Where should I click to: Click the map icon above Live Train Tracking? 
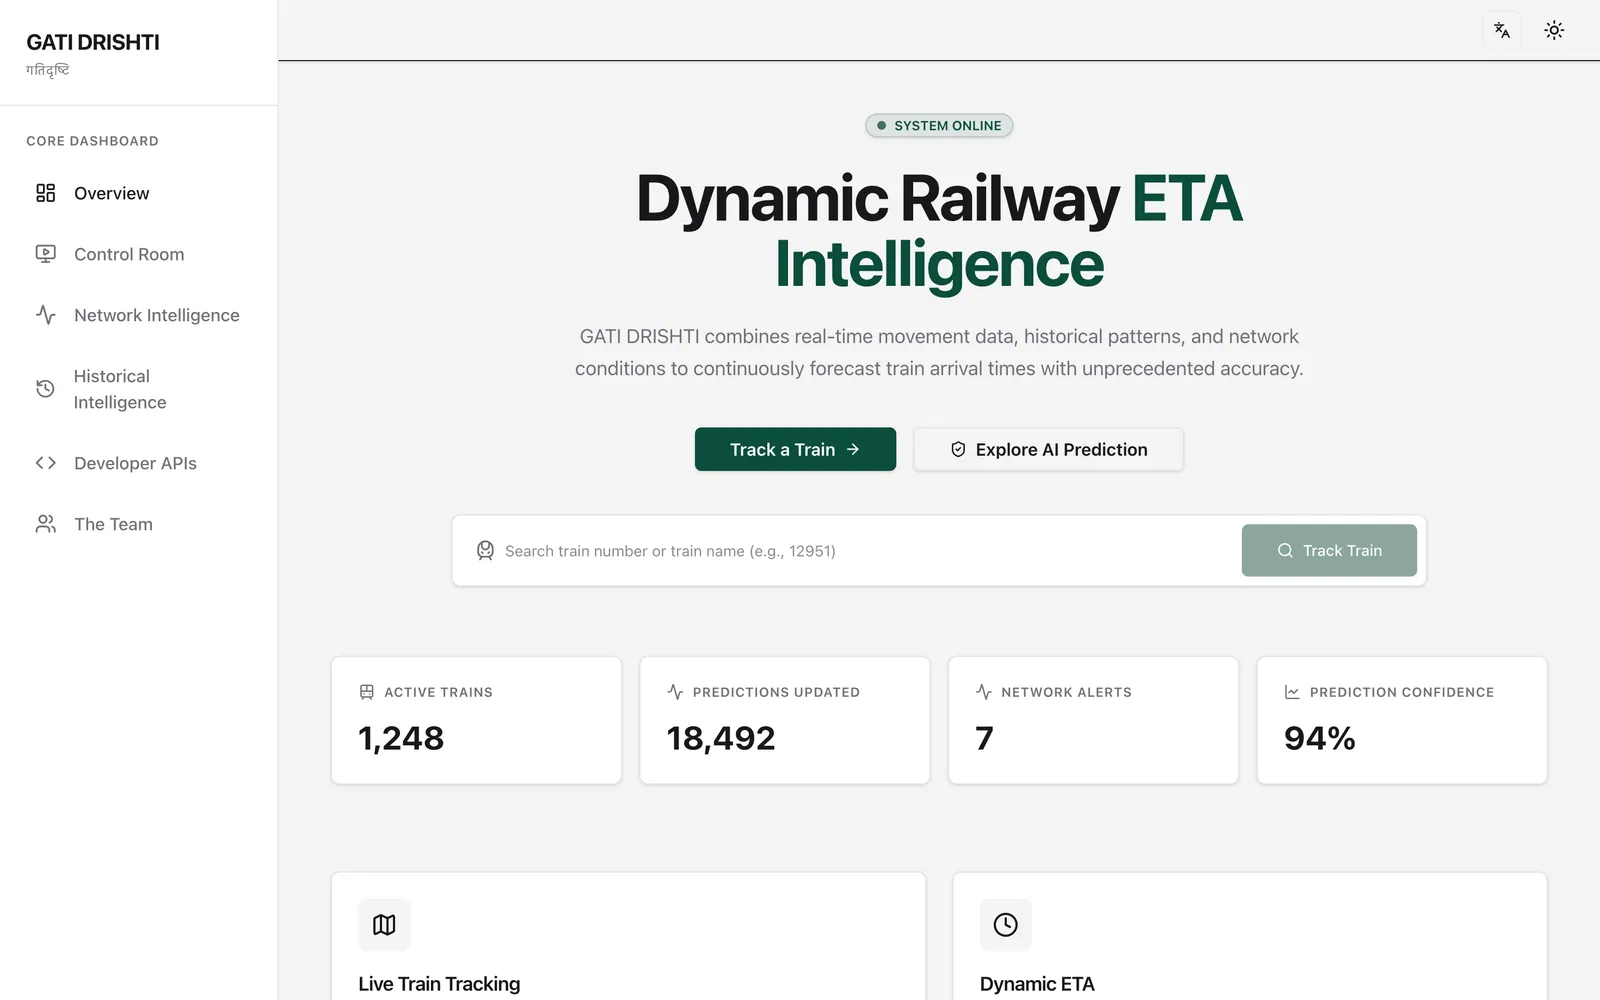pyautogui.click(x=384, y=925)
